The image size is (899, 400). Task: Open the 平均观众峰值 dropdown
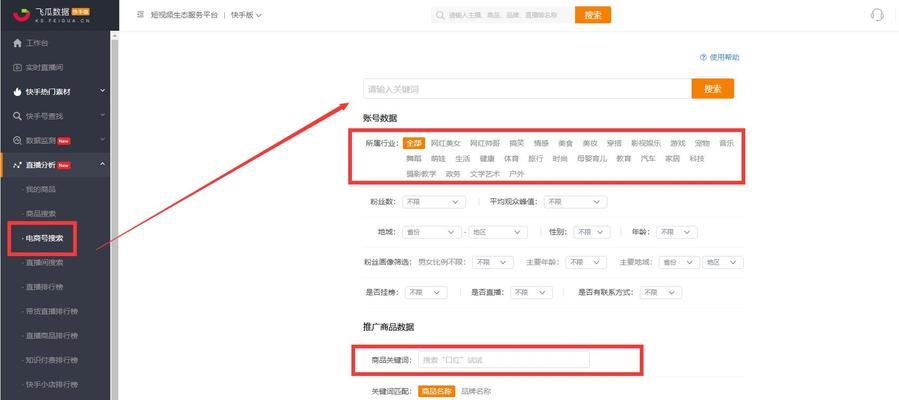(x=575, y=202)
